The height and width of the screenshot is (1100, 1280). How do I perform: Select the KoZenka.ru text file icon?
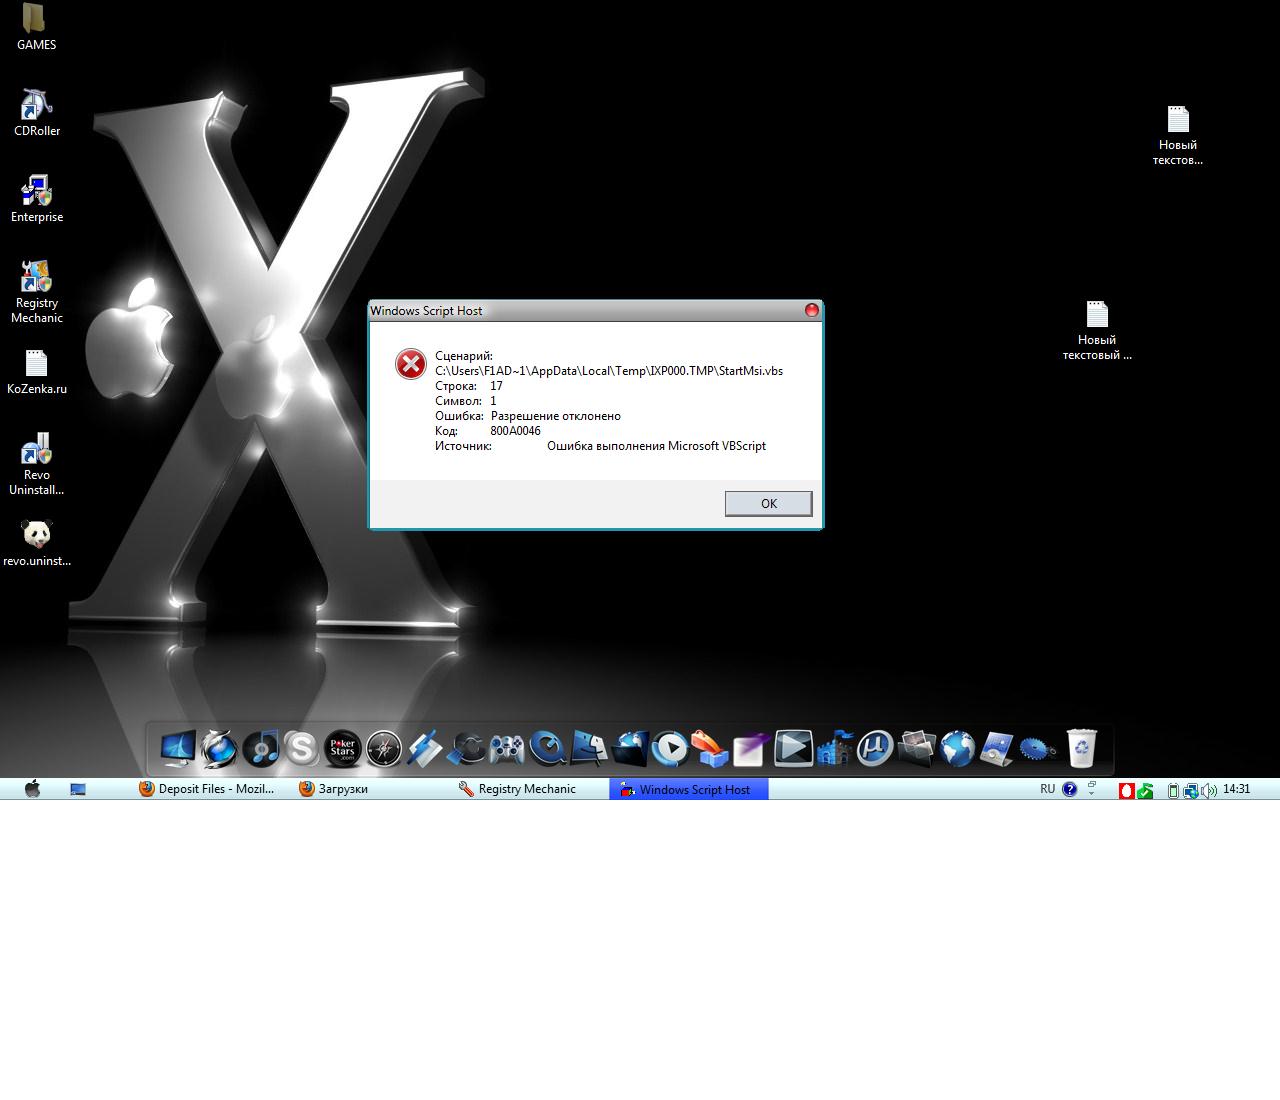(x=36, y=372)
